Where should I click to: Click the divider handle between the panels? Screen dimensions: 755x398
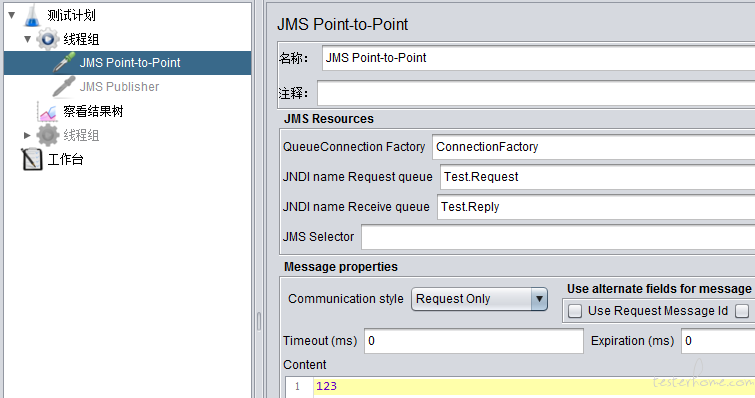coord(259,321)
